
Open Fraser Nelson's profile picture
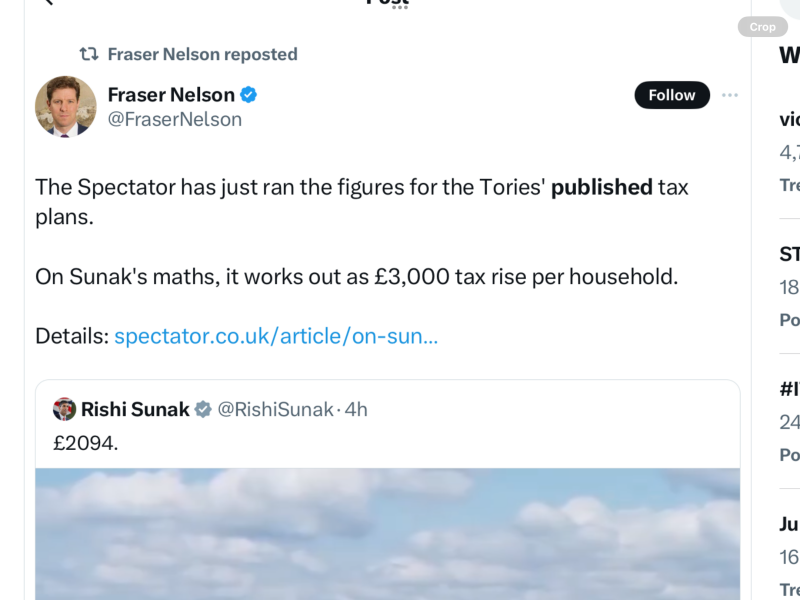66,106
